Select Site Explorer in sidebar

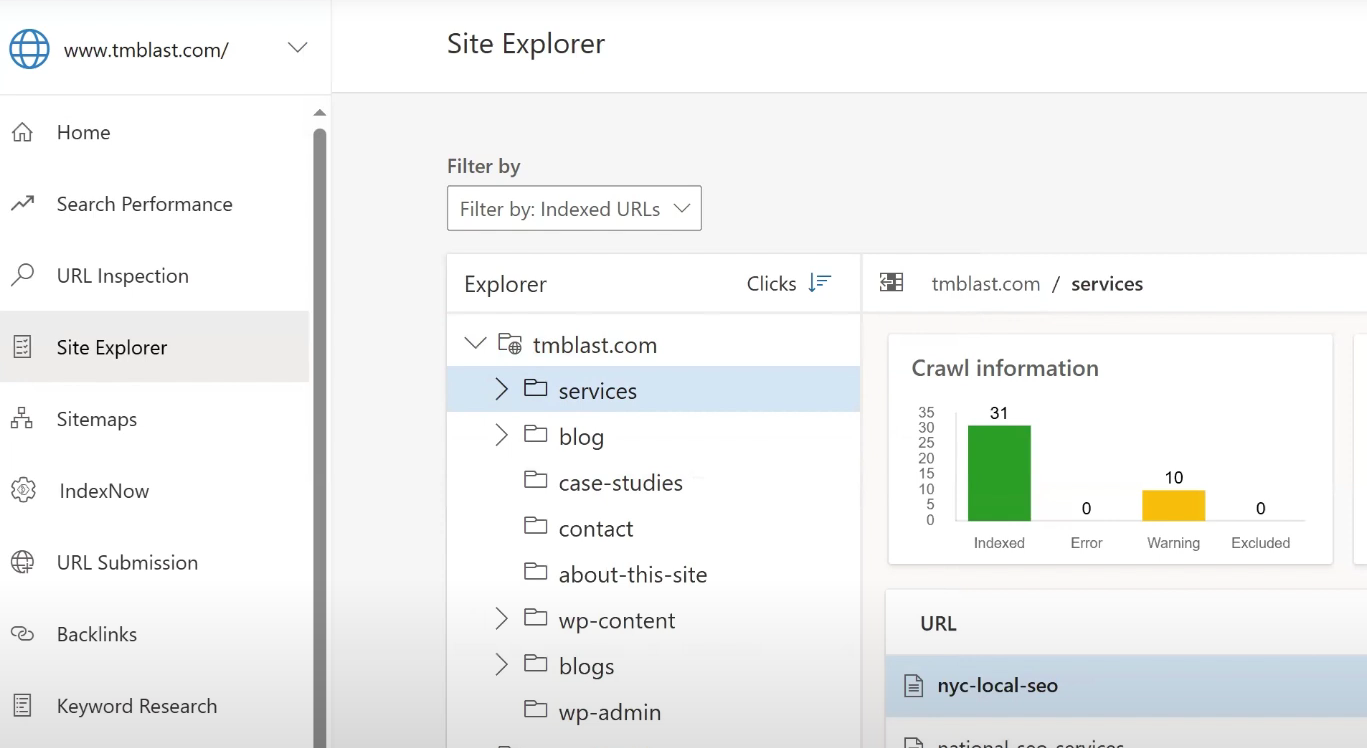(x=155, y=347)
